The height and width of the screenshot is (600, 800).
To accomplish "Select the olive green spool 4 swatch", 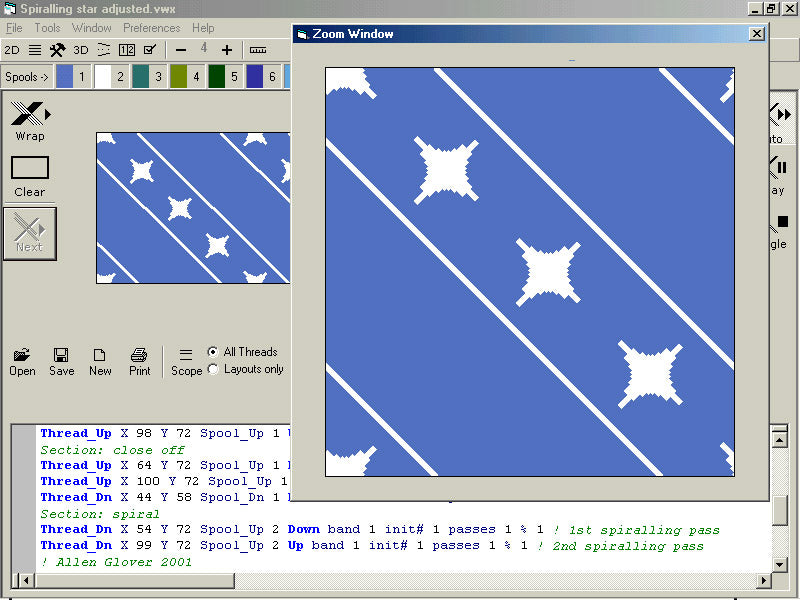I will [x=178, y=76].
